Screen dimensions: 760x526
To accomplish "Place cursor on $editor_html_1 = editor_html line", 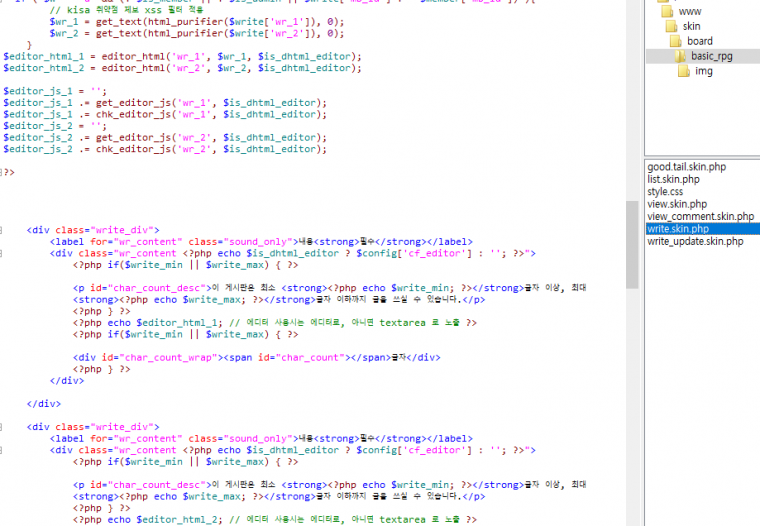I will click(x=182, y=56).
